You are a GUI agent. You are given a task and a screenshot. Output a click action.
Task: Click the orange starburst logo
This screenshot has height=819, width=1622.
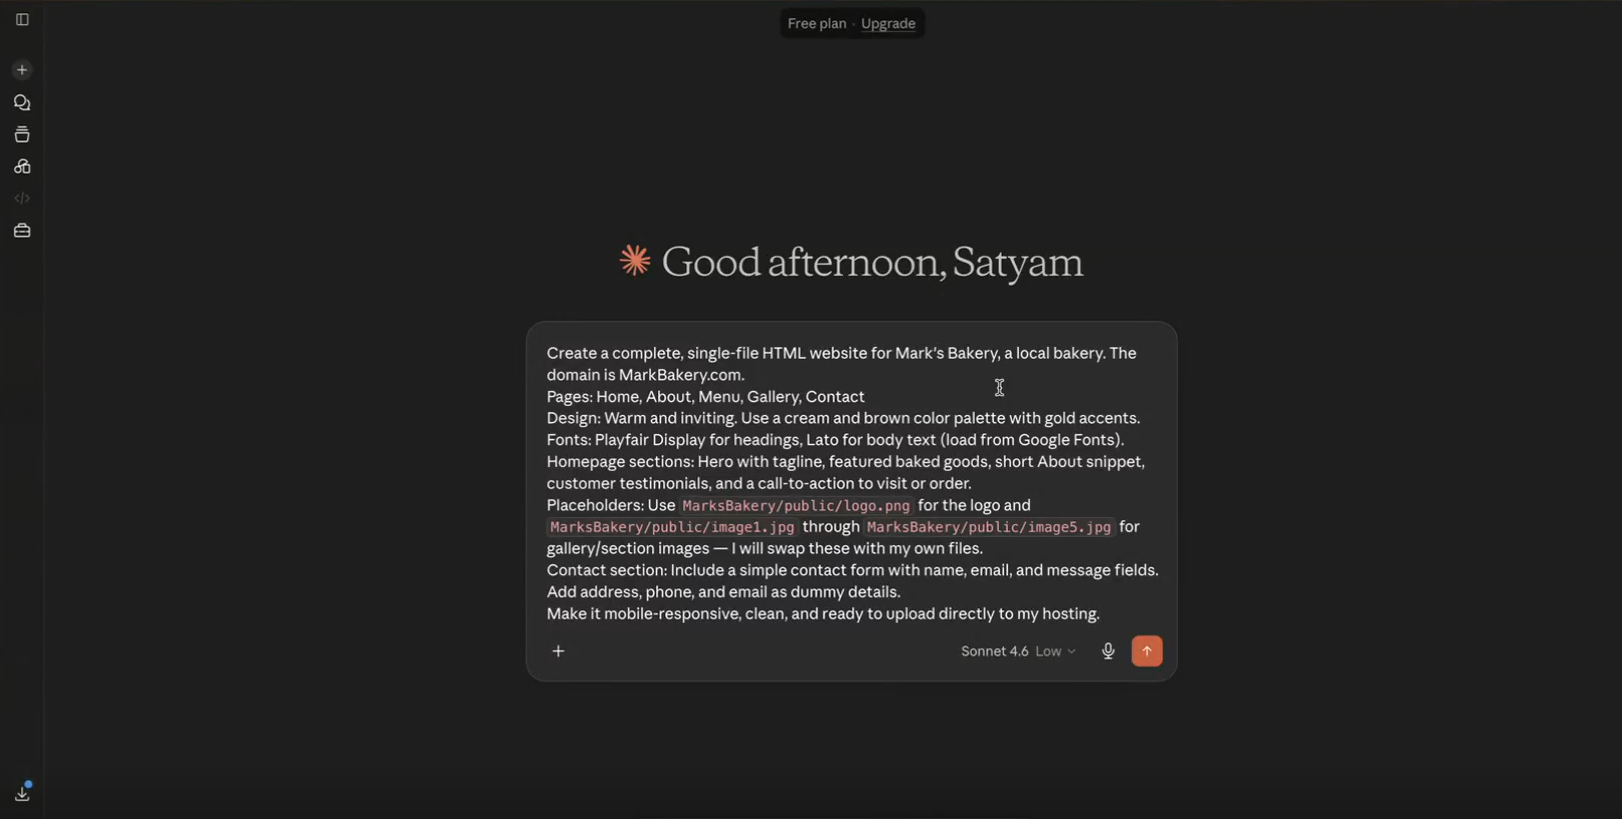point(635,261)
